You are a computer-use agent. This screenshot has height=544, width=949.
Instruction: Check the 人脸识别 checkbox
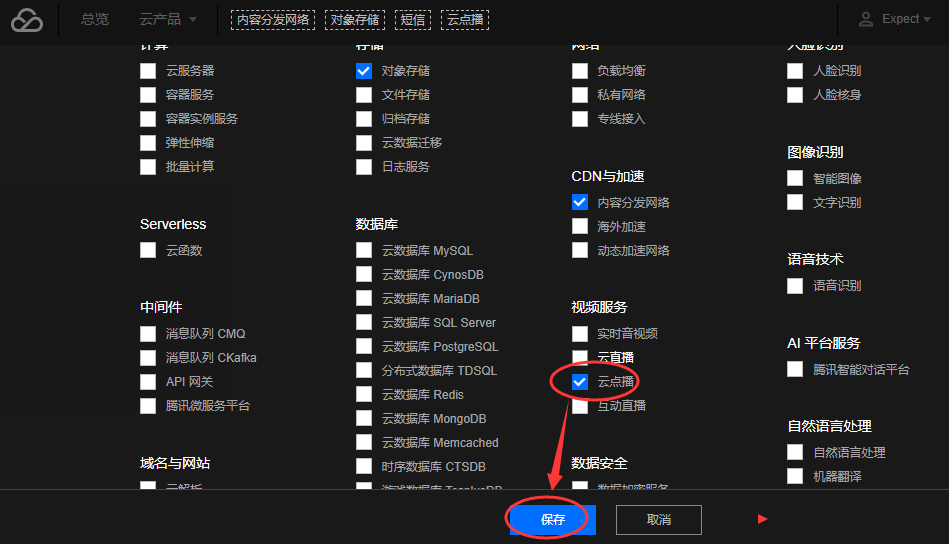click(795, 71)
